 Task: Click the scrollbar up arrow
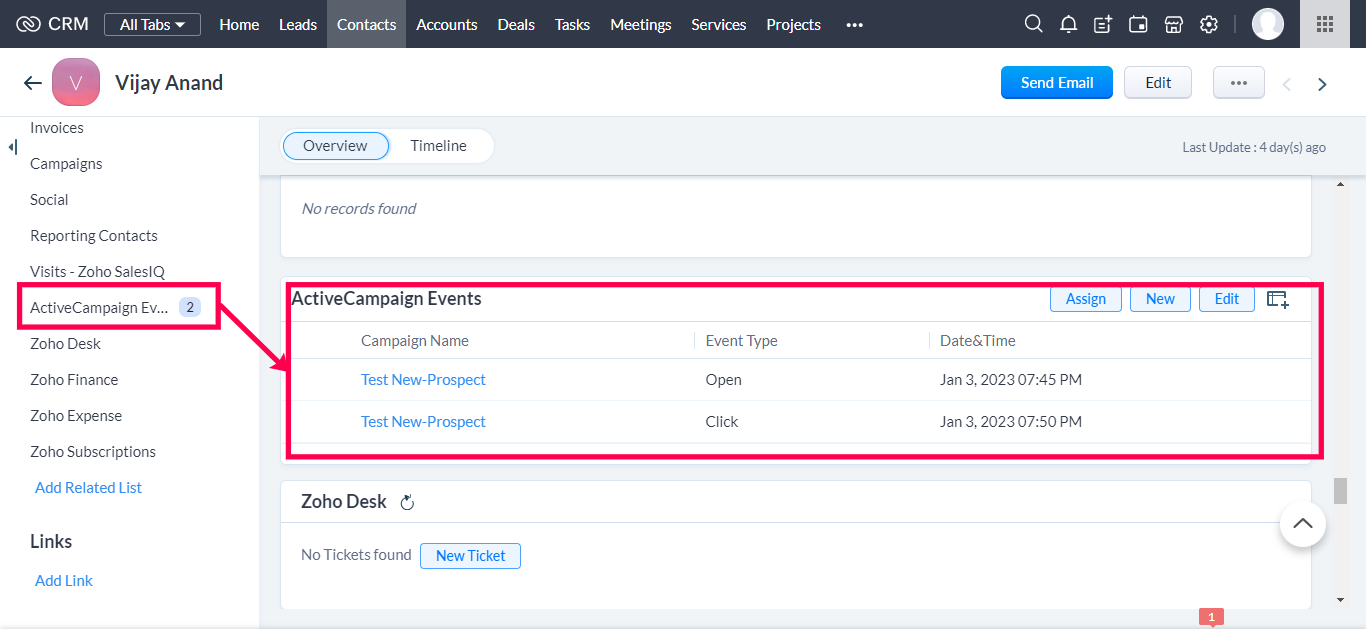tap(1340, 184)
